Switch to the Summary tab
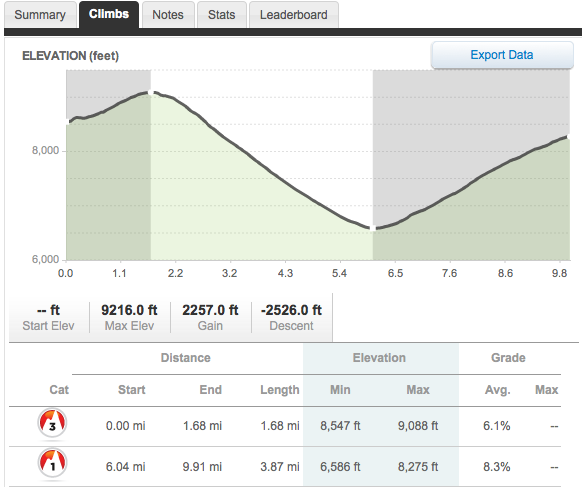The image size is (582, 487). click(x=40, y=15)
